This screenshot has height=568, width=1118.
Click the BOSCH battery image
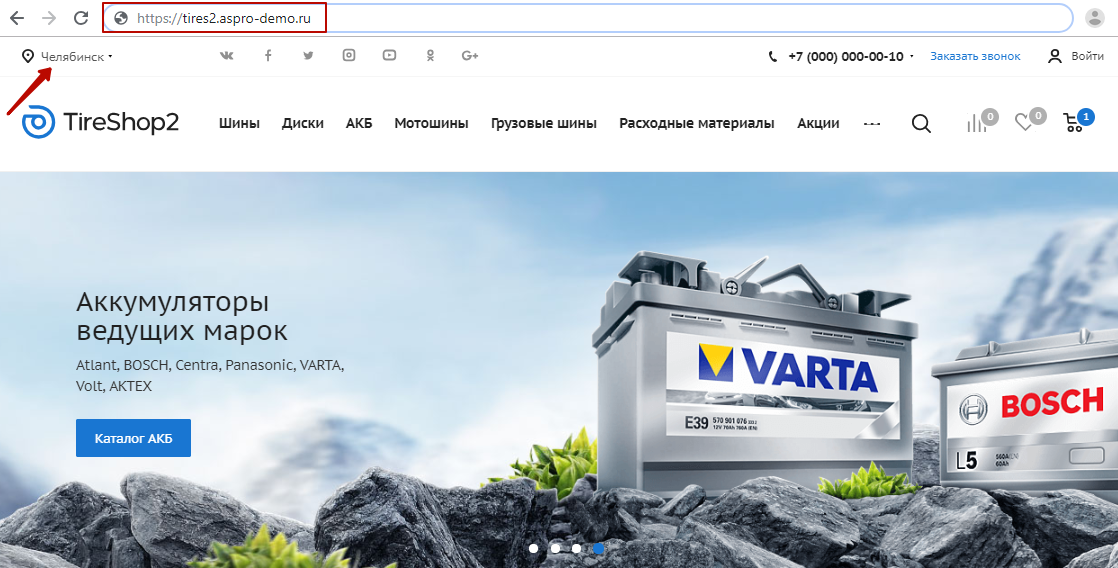click(1025, 408)
